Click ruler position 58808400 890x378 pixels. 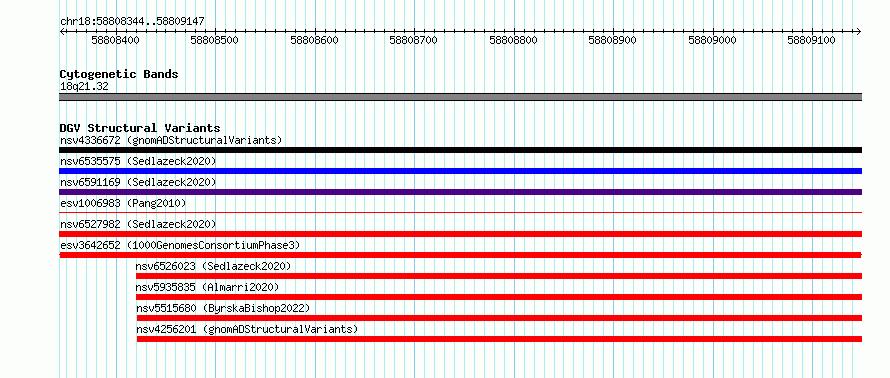pos(115,40)
